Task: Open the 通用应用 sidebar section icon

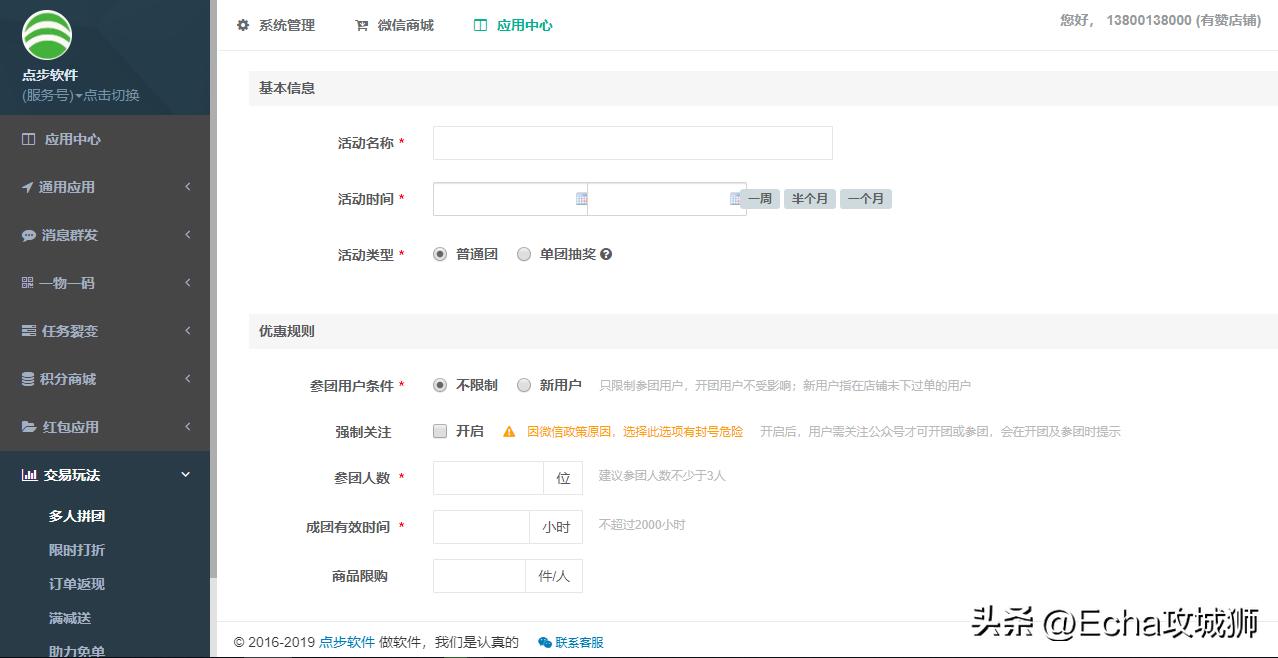Action: coord(27,186)
